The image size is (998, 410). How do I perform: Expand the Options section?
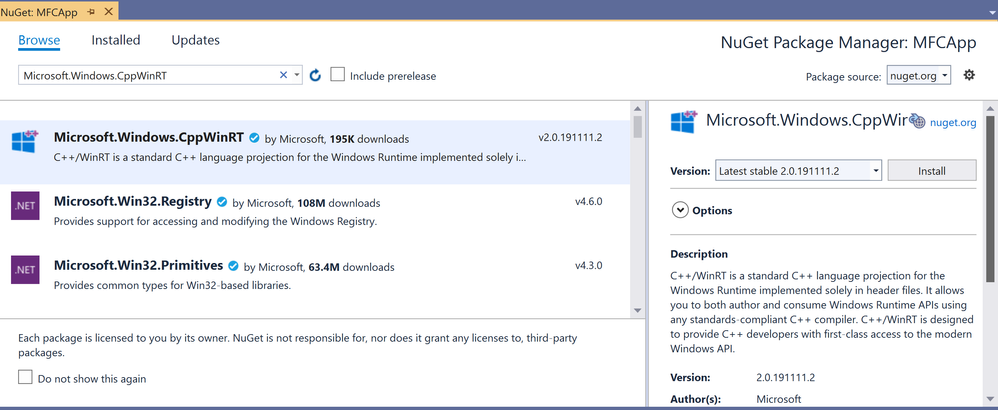[x=680, y=210]
